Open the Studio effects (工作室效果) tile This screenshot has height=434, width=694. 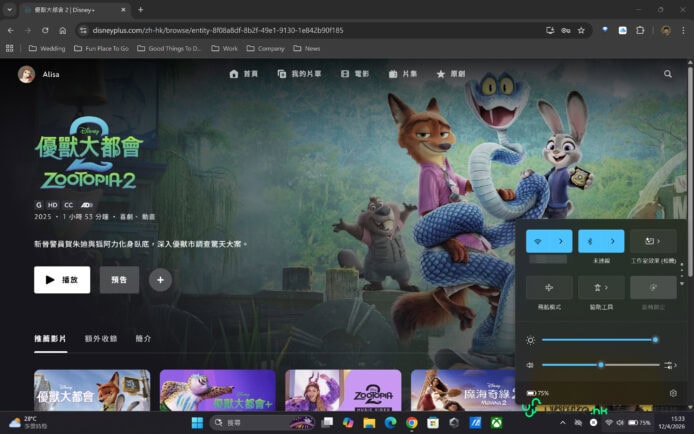click(653, 241)
